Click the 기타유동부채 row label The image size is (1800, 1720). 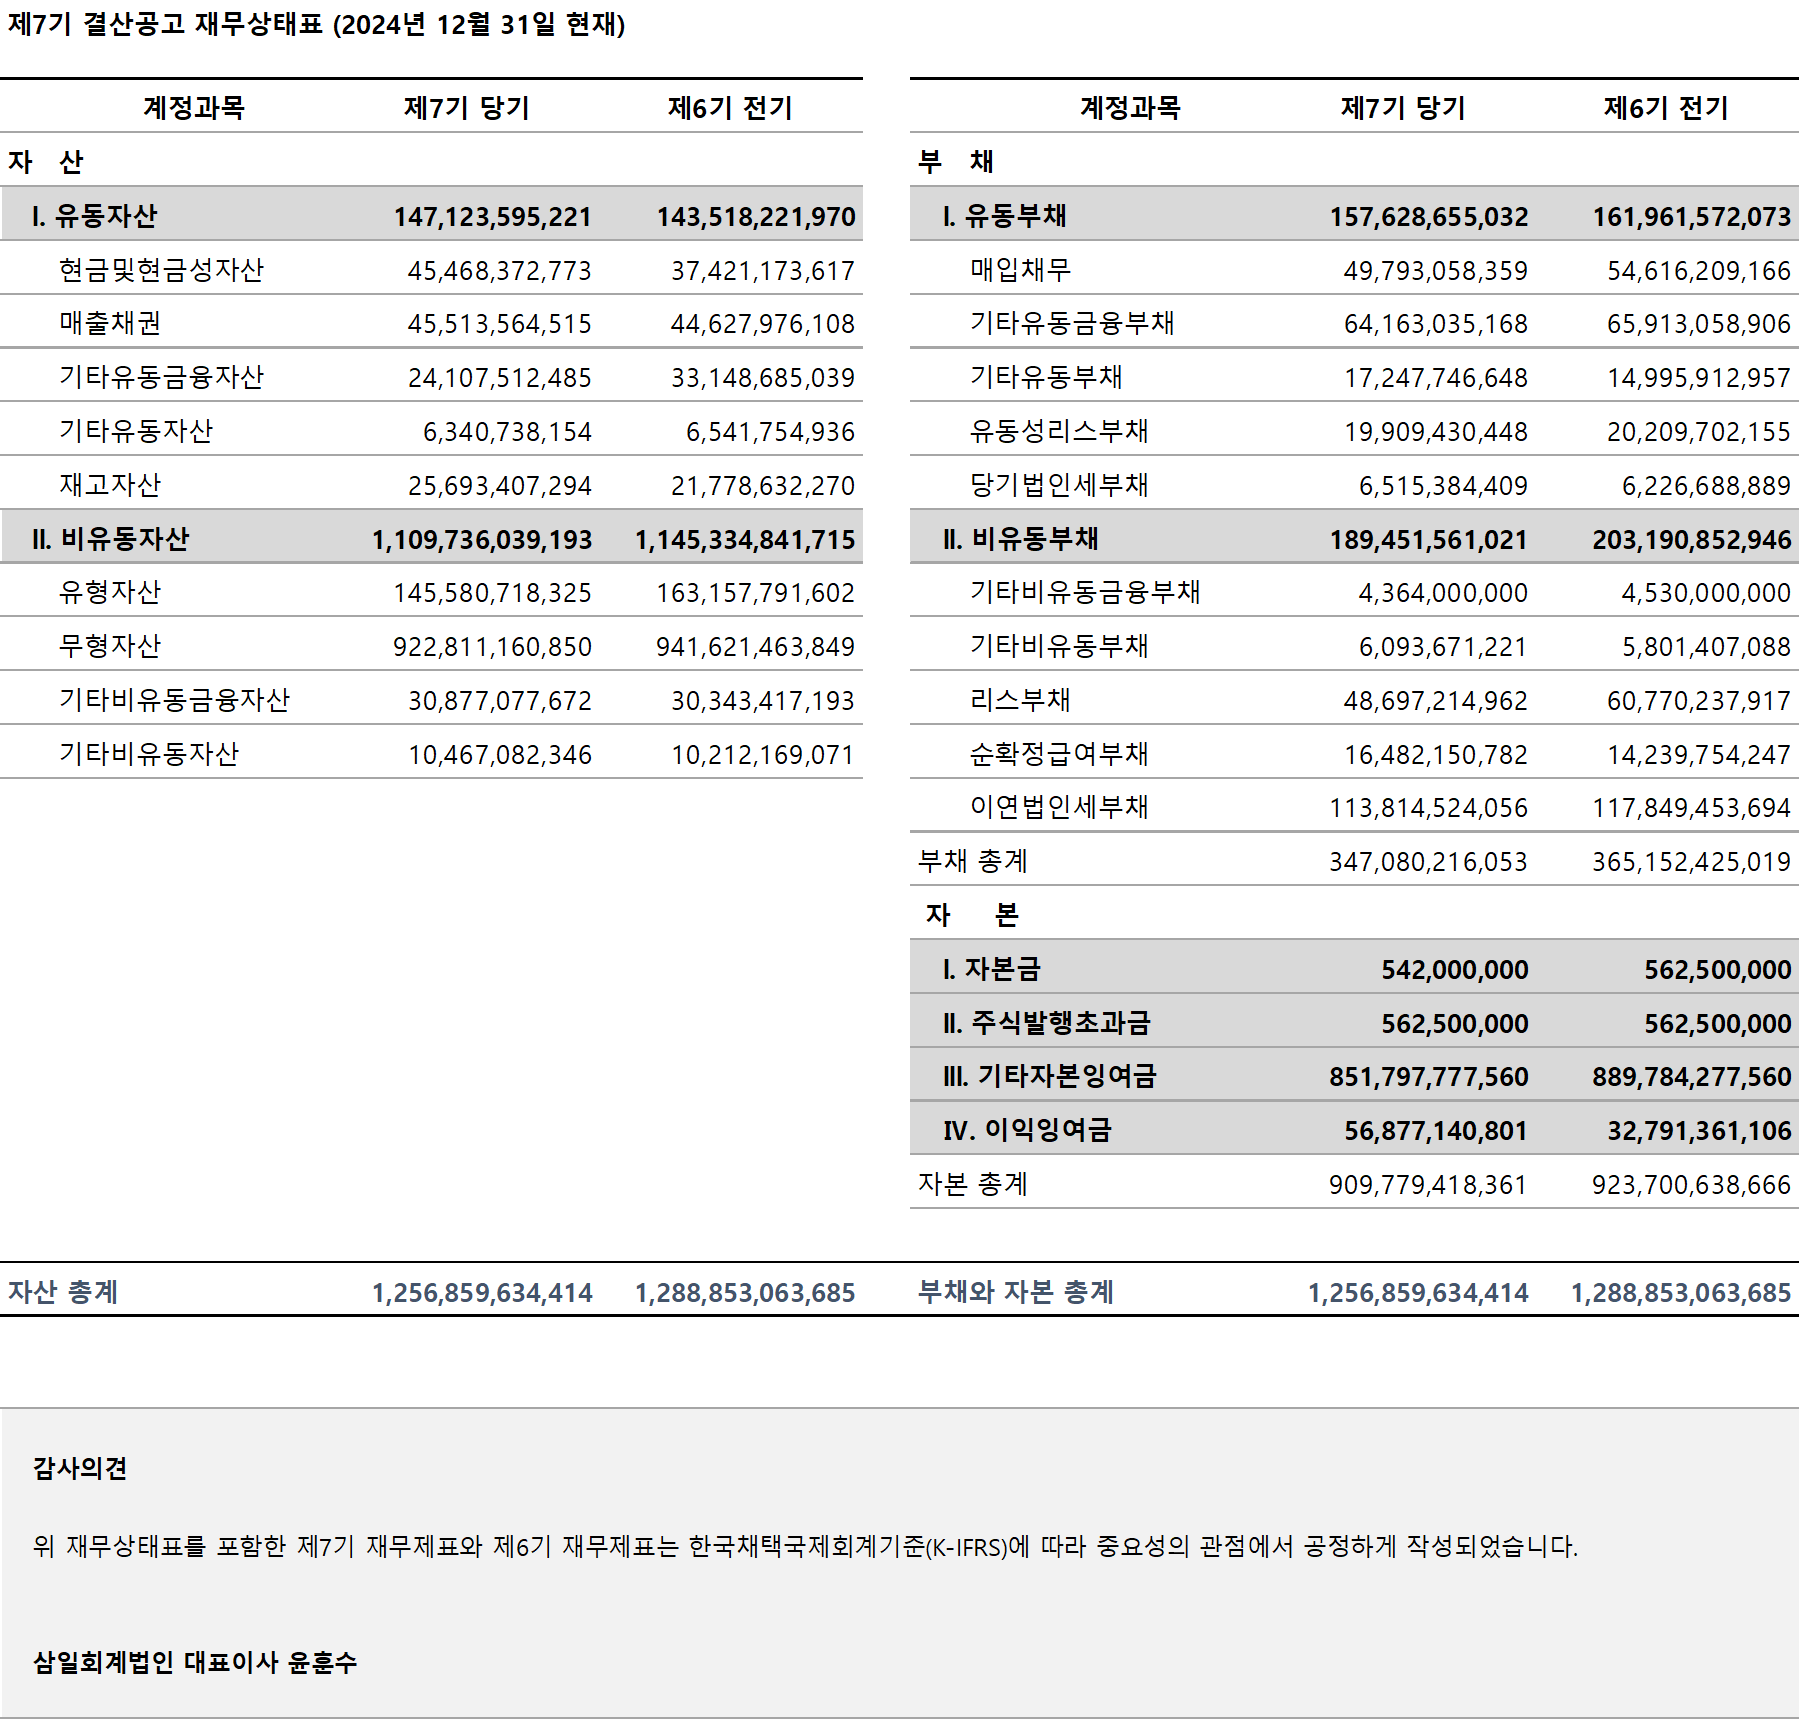point(1047,377)
